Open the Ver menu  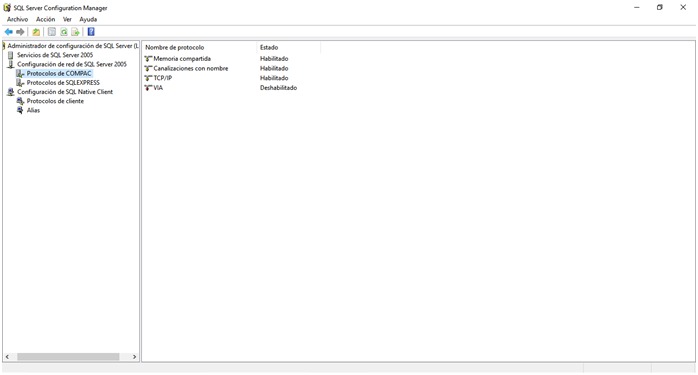[x=67, y=20]
